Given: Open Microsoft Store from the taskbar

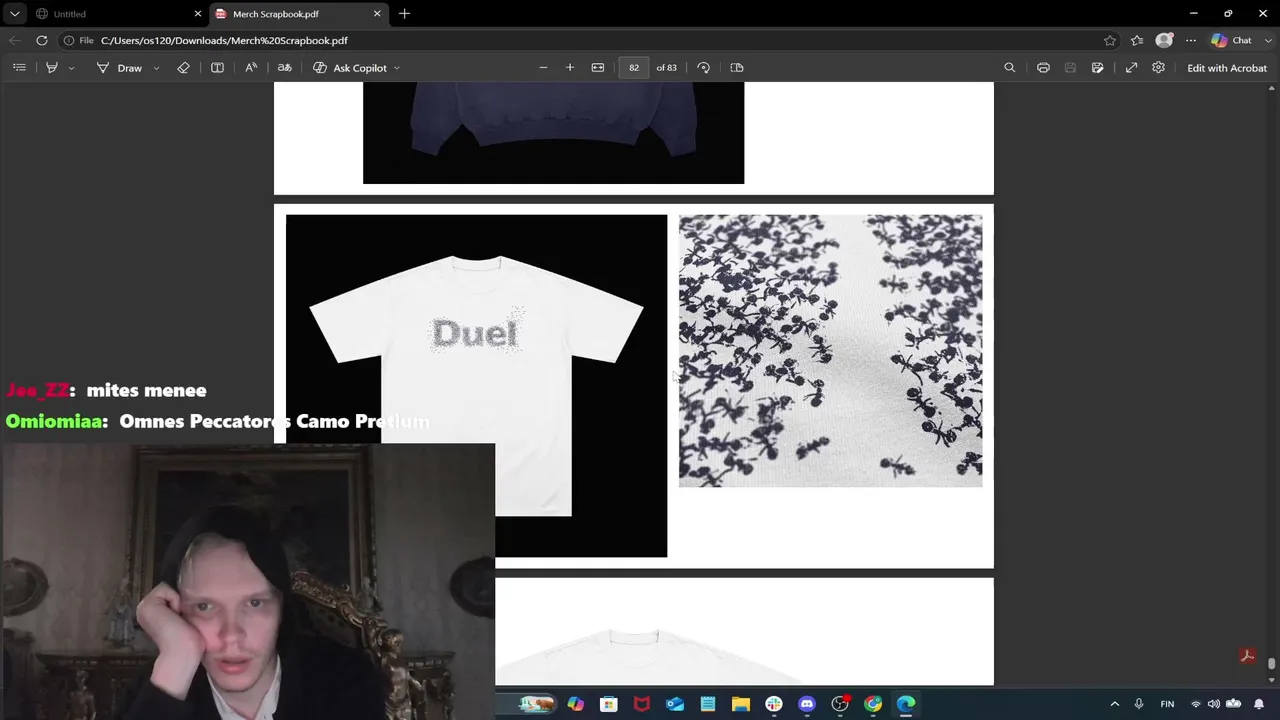Looking at the screenshot, I should [608, 704].
